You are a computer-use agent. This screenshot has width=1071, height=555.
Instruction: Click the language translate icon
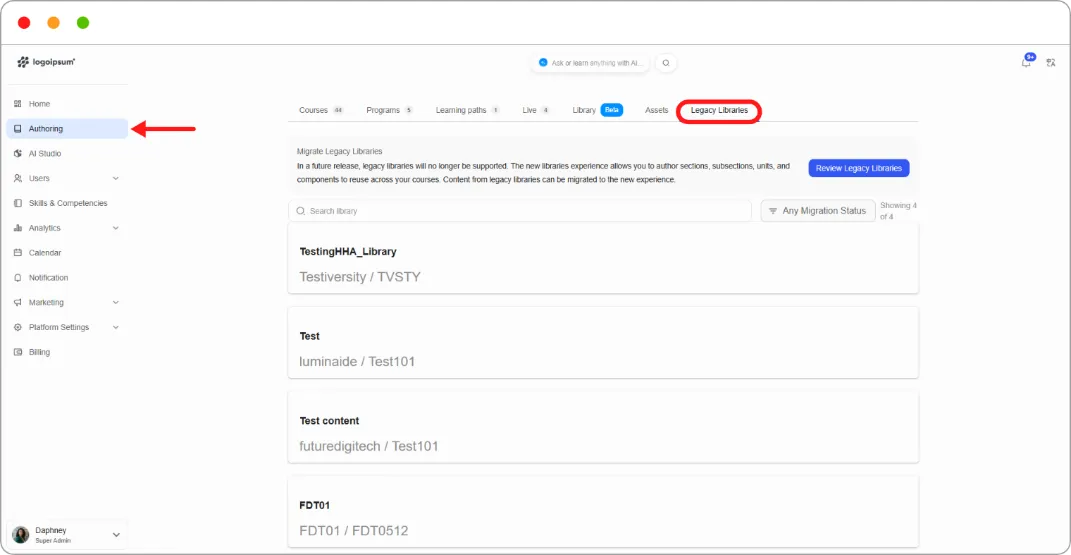pos(1051,63)
